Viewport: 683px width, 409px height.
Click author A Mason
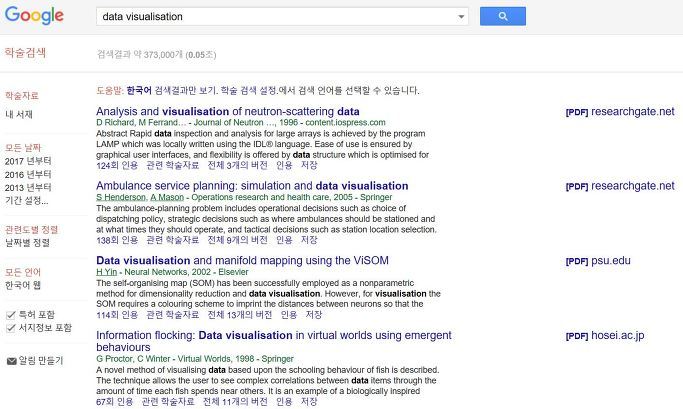point(167,197)
